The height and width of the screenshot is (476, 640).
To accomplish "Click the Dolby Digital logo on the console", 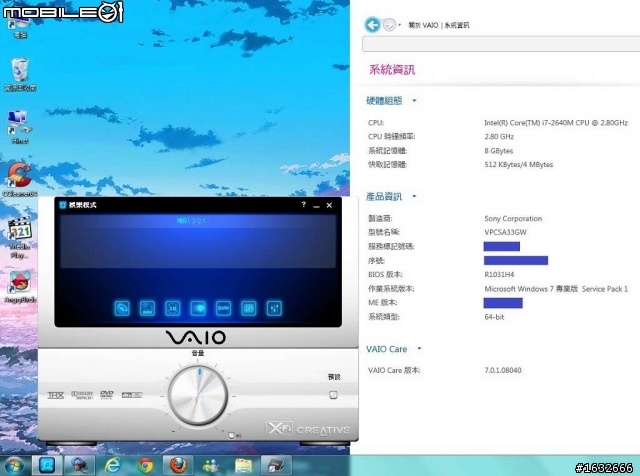I will pyautogui.click(x=82, y=395).
